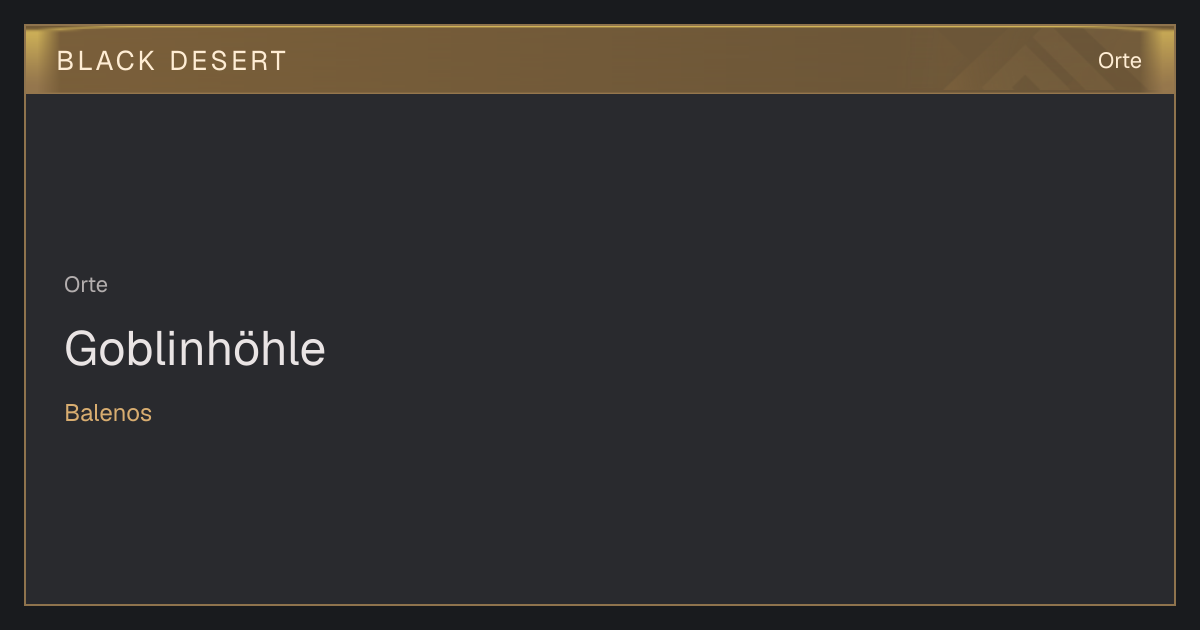Click the dark card body area
This screenshot has height=630, width=1200.
pyautogui.click(x=600, y=349)
